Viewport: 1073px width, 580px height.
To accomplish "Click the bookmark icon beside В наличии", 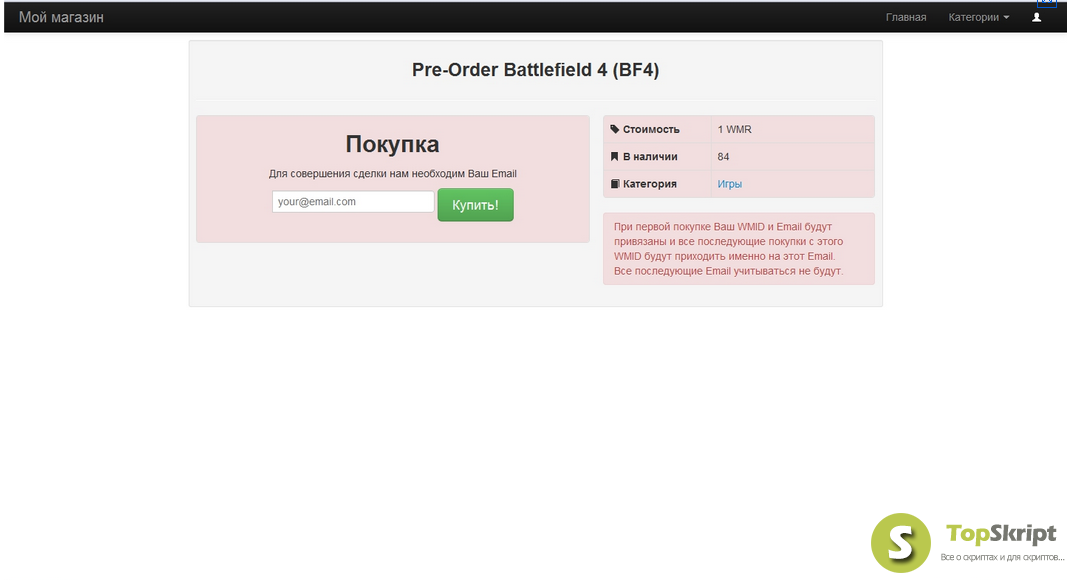I will coord(615,157).
